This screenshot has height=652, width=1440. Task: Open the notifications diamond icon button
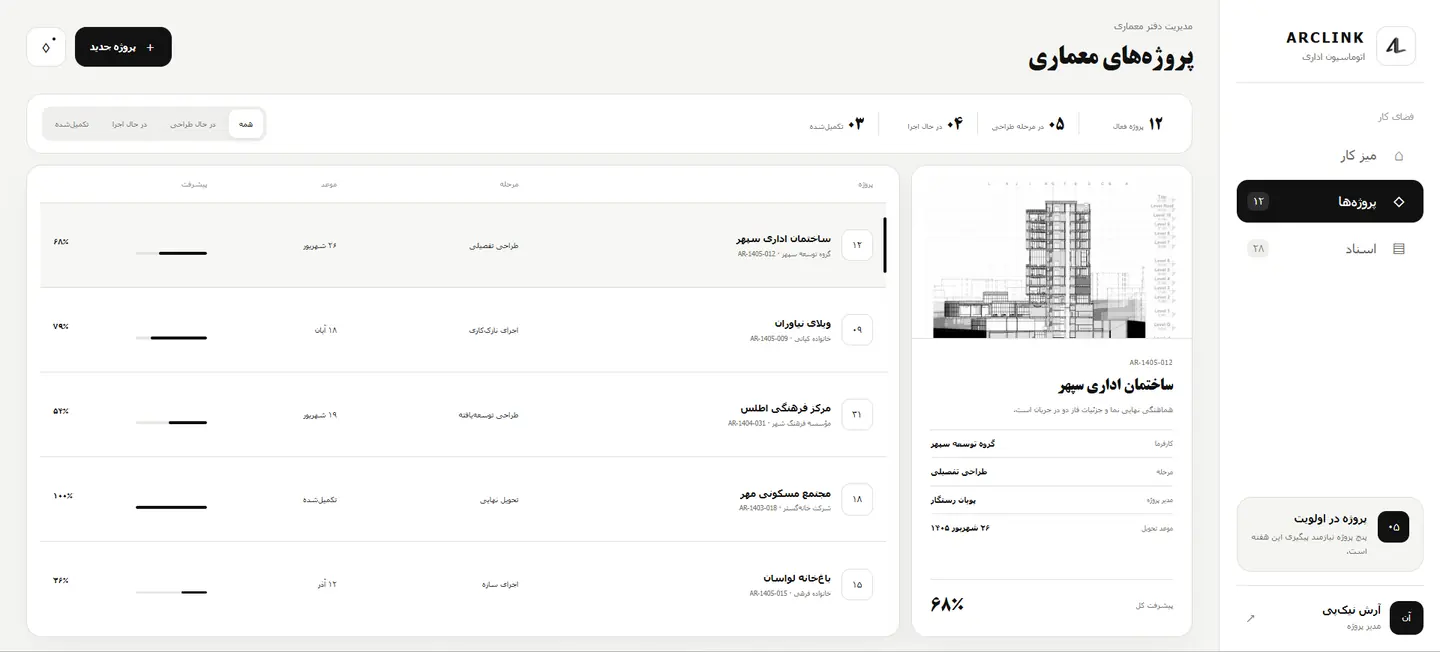tap(46, 47)
